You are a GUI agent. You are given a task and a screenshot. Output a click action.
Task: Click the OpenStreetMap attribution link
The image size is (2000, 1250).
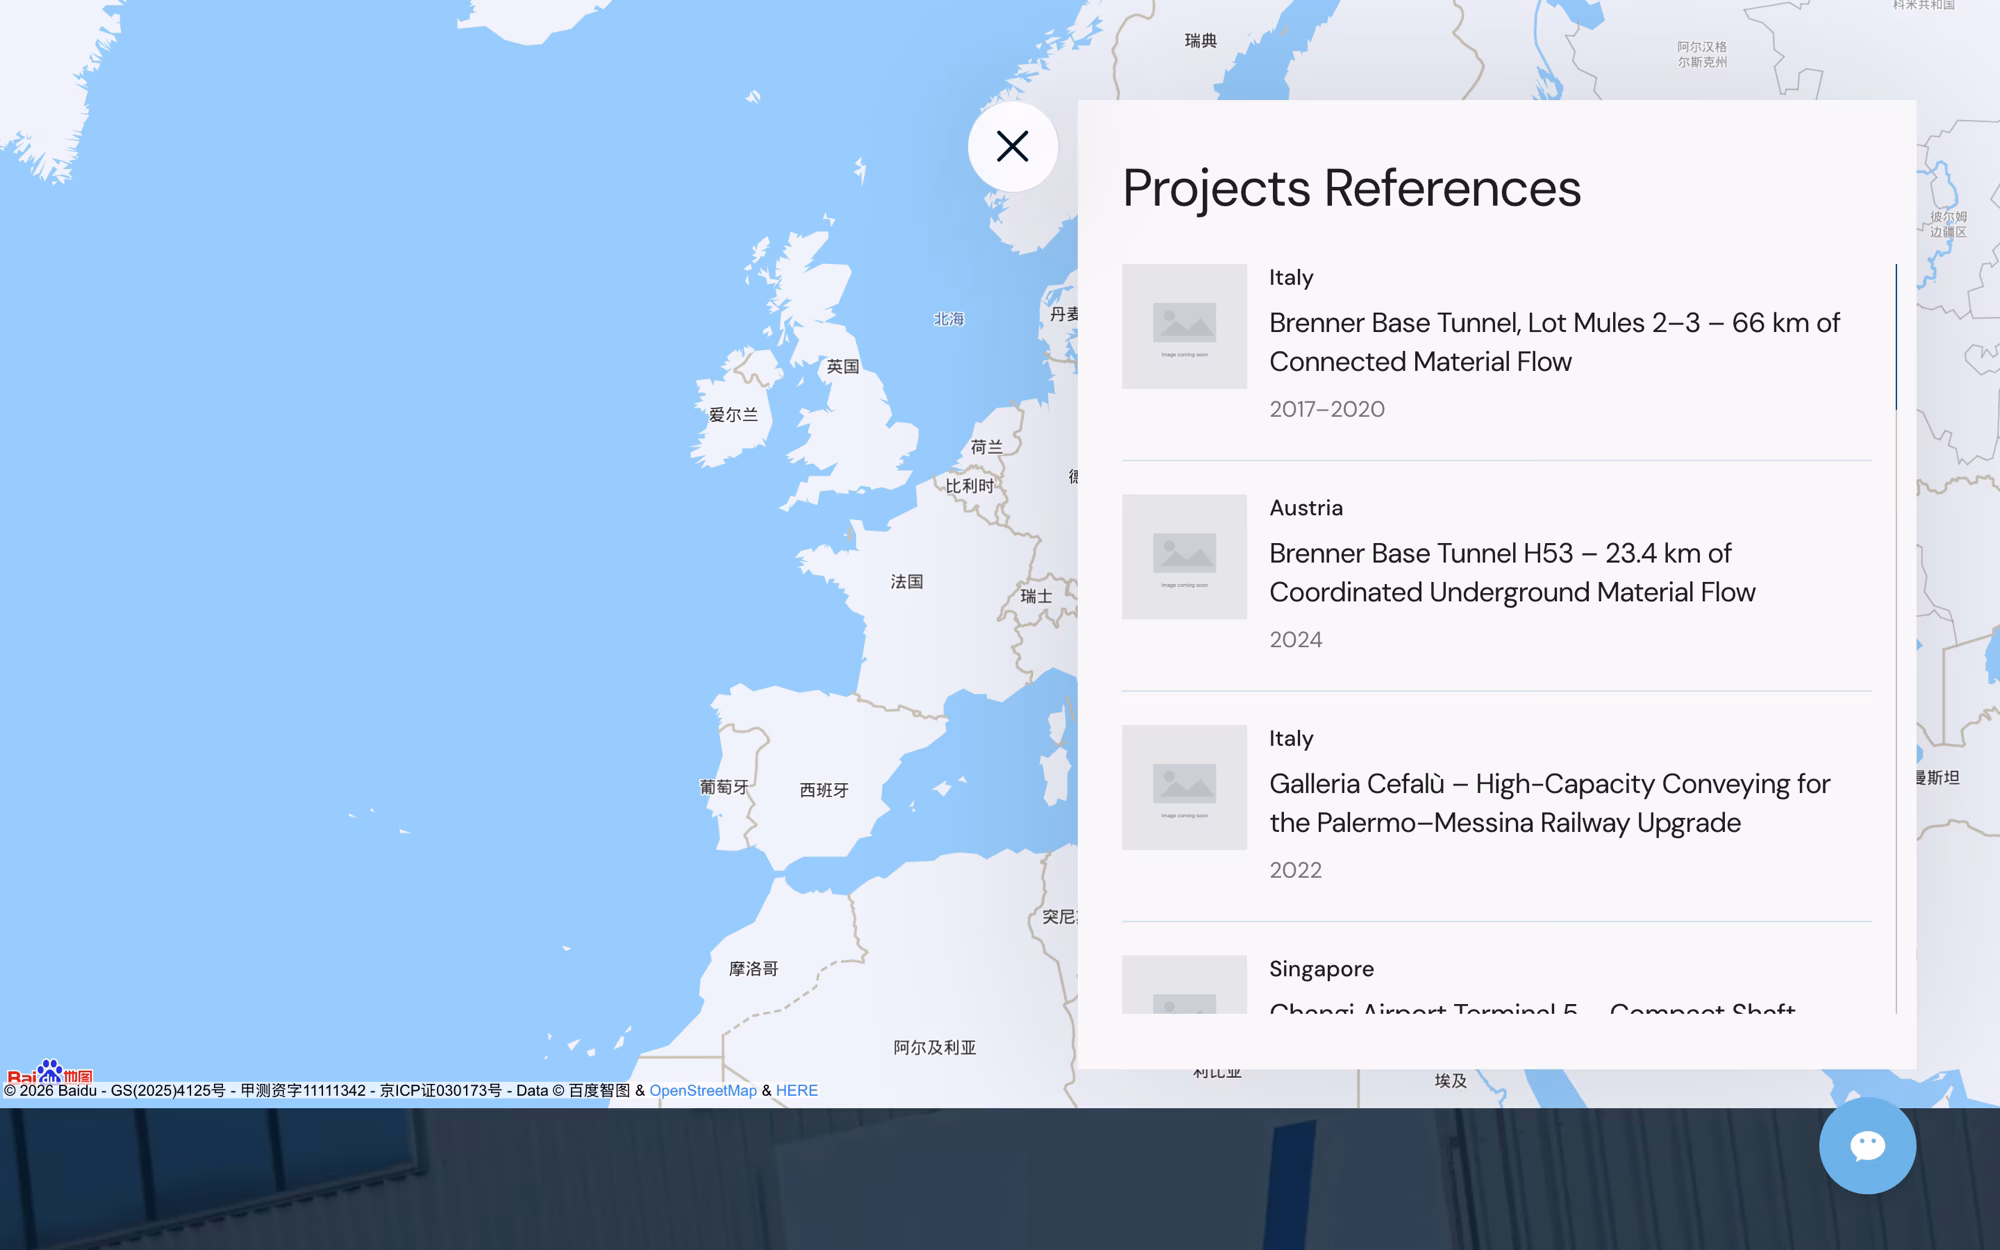[x=703, y=1090]
